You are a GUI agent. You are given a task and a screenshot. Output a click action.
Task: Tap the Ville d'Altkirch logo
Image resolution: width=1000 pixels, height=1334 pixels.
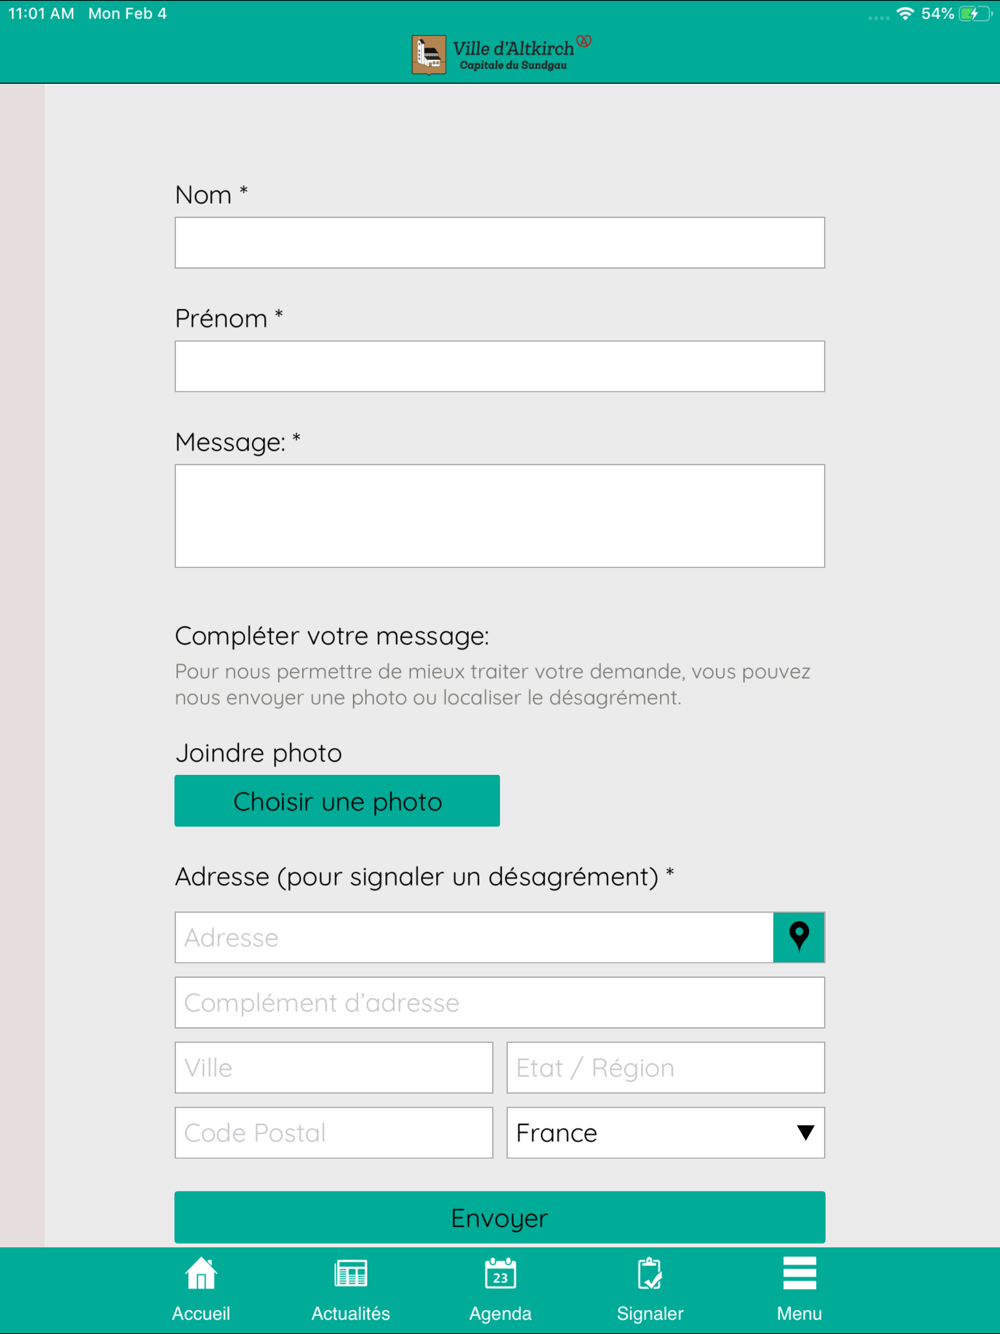coord(501,54)
